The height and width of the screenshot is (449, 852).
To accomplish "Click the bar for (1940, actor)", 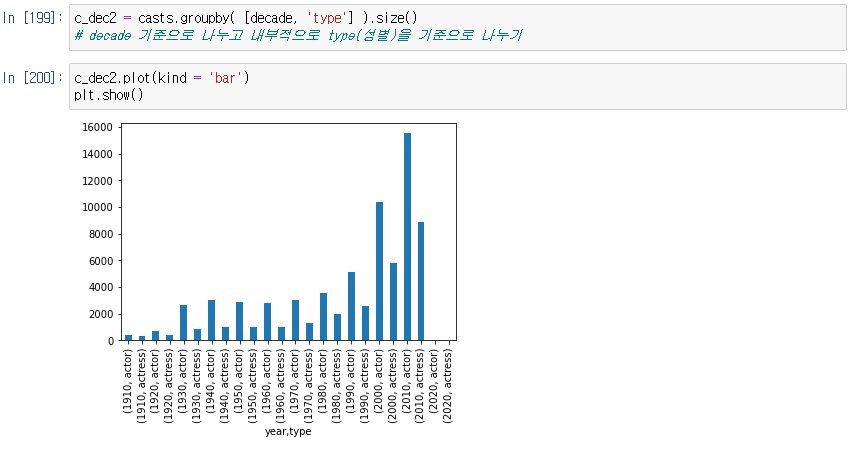I will pyautogui.click(x=211, y=320).
